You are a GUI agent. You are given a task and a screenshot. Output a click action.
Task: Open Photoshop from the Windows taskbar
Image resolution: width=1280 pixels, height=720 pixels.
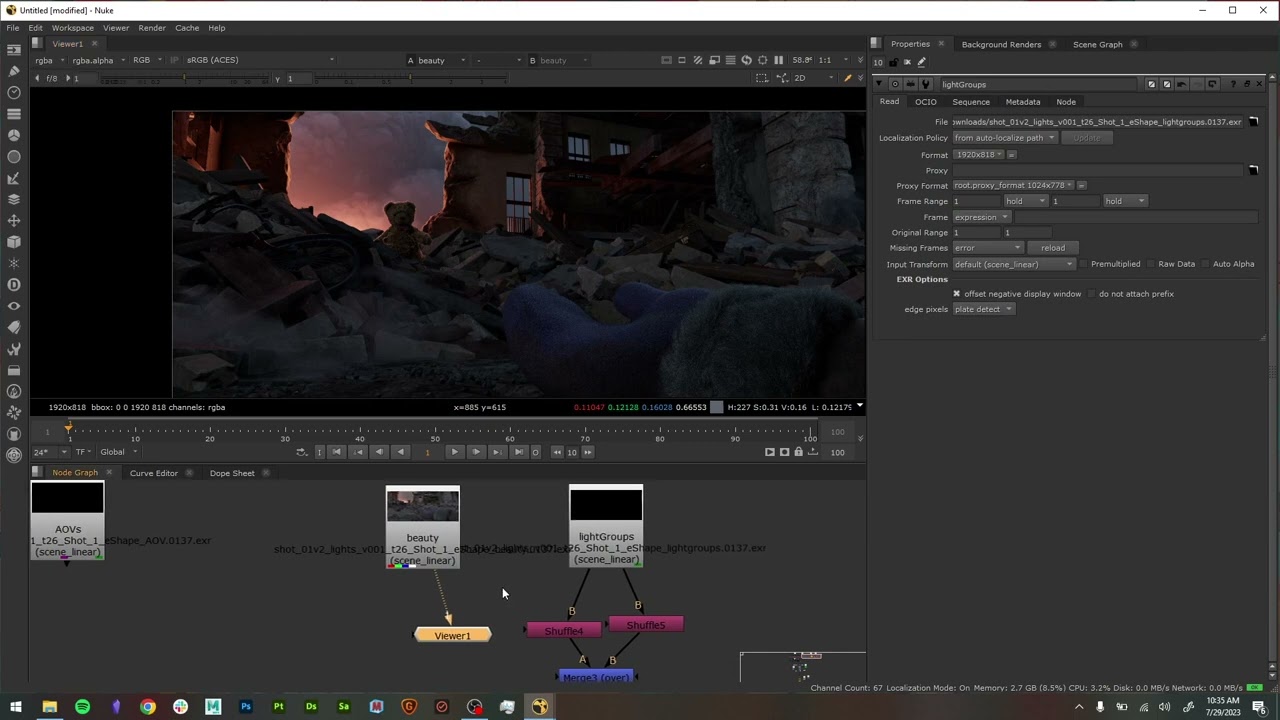coord(246,707)
